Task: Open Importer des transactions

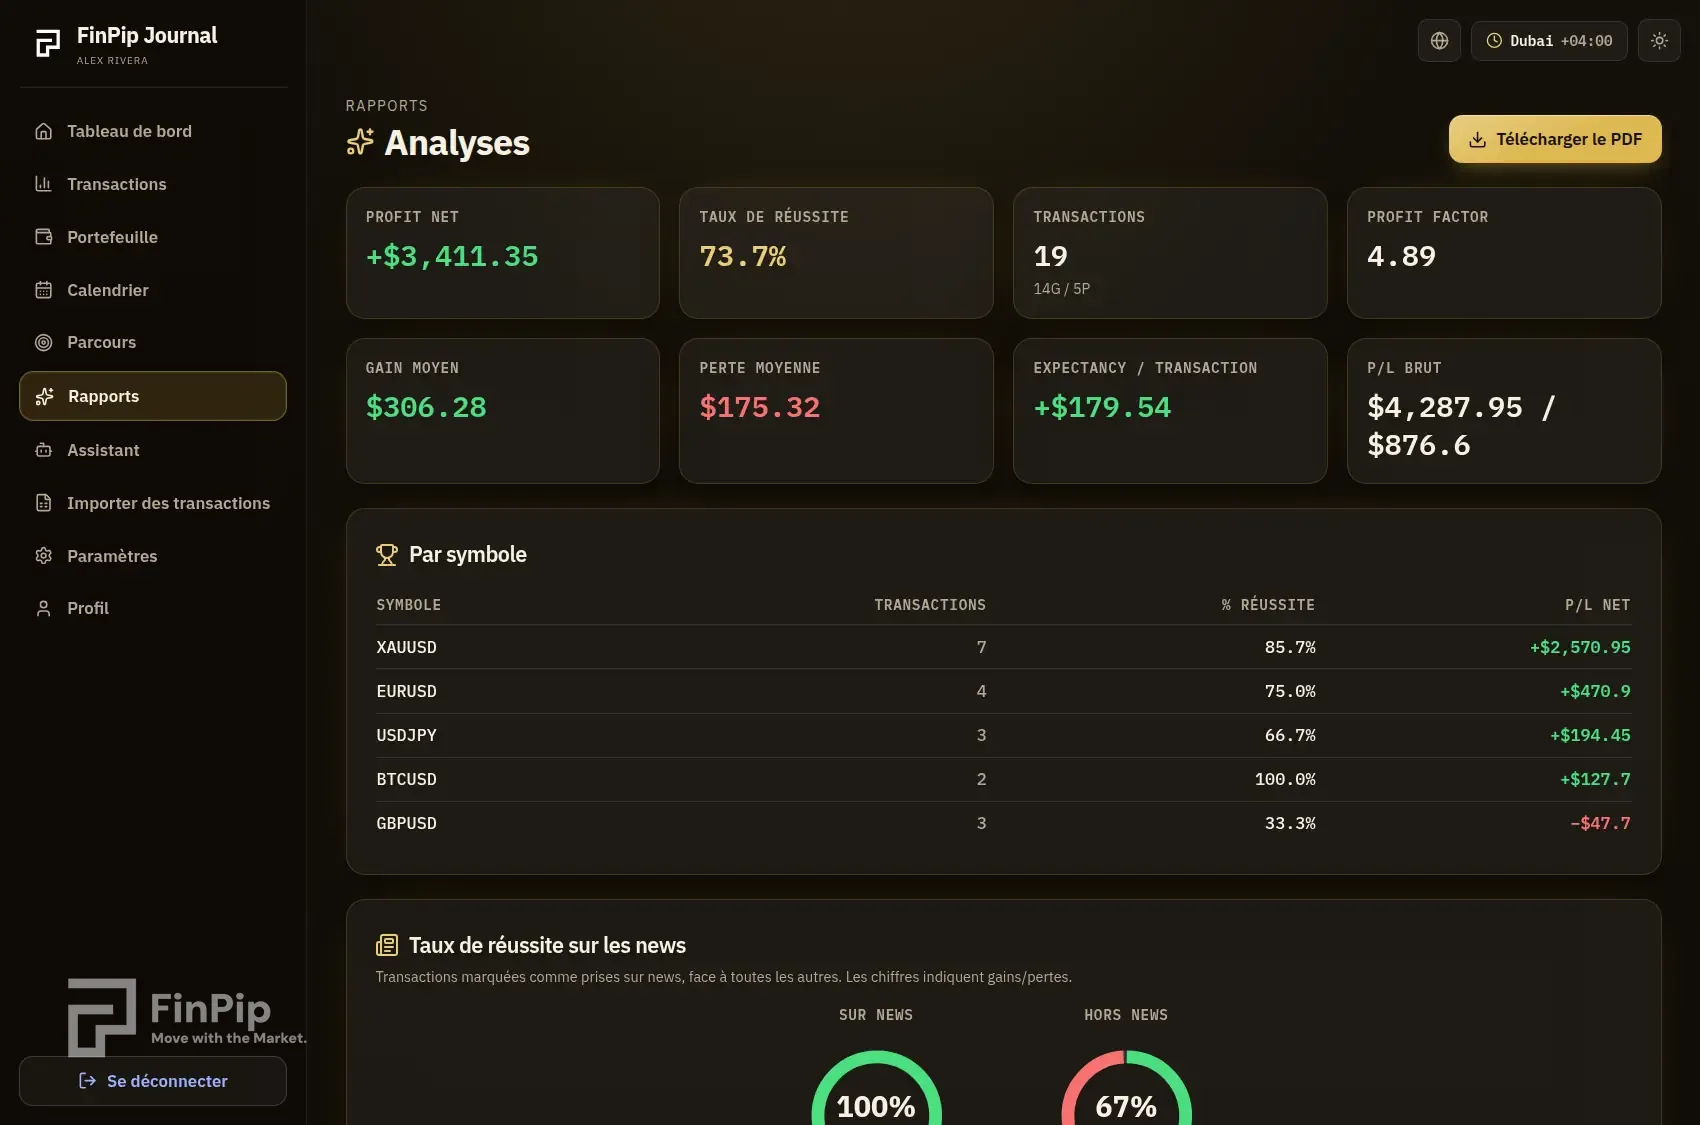Action: [x=153, y=503]
